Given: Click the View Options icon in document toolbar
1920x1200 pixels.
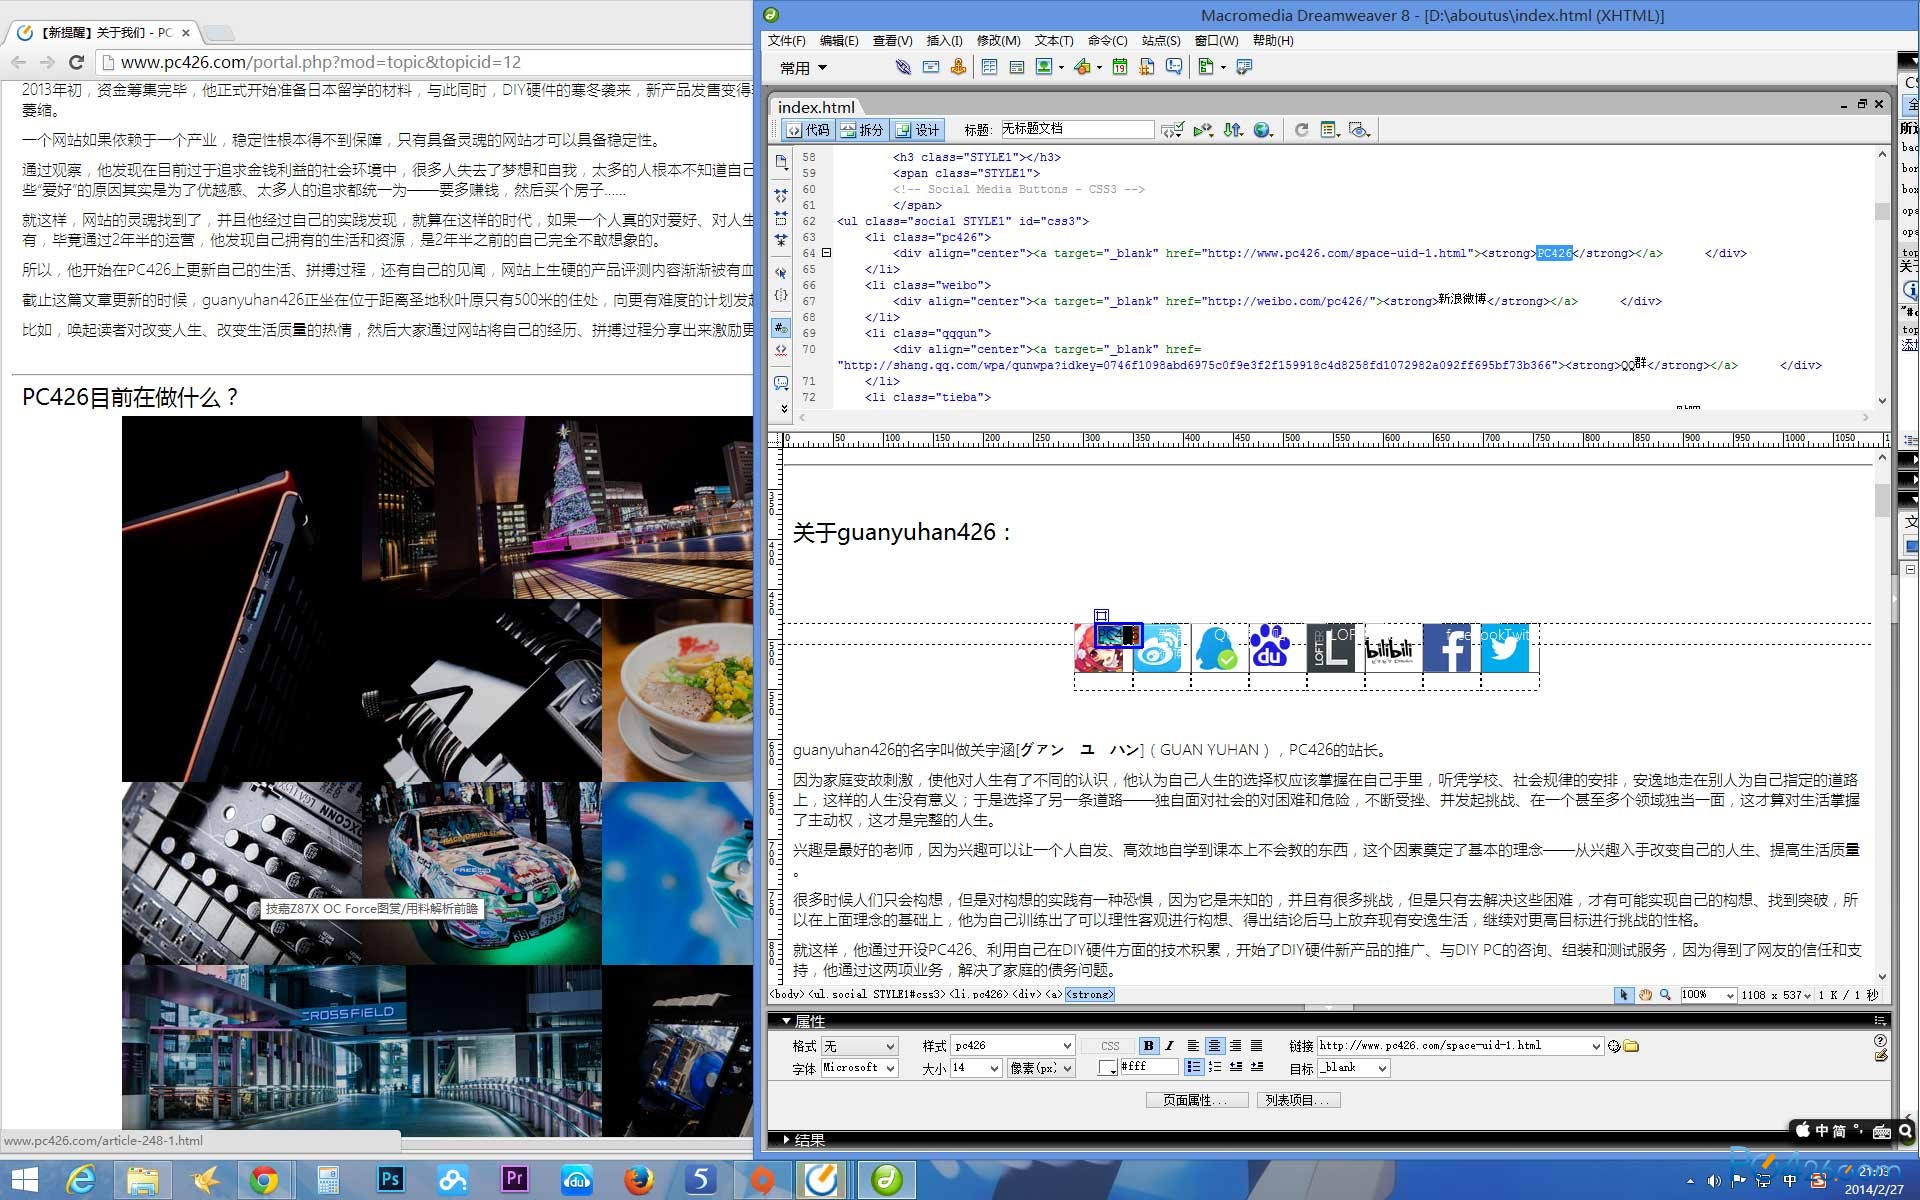Looking at the screenshot, I should tap(1330, 130).
